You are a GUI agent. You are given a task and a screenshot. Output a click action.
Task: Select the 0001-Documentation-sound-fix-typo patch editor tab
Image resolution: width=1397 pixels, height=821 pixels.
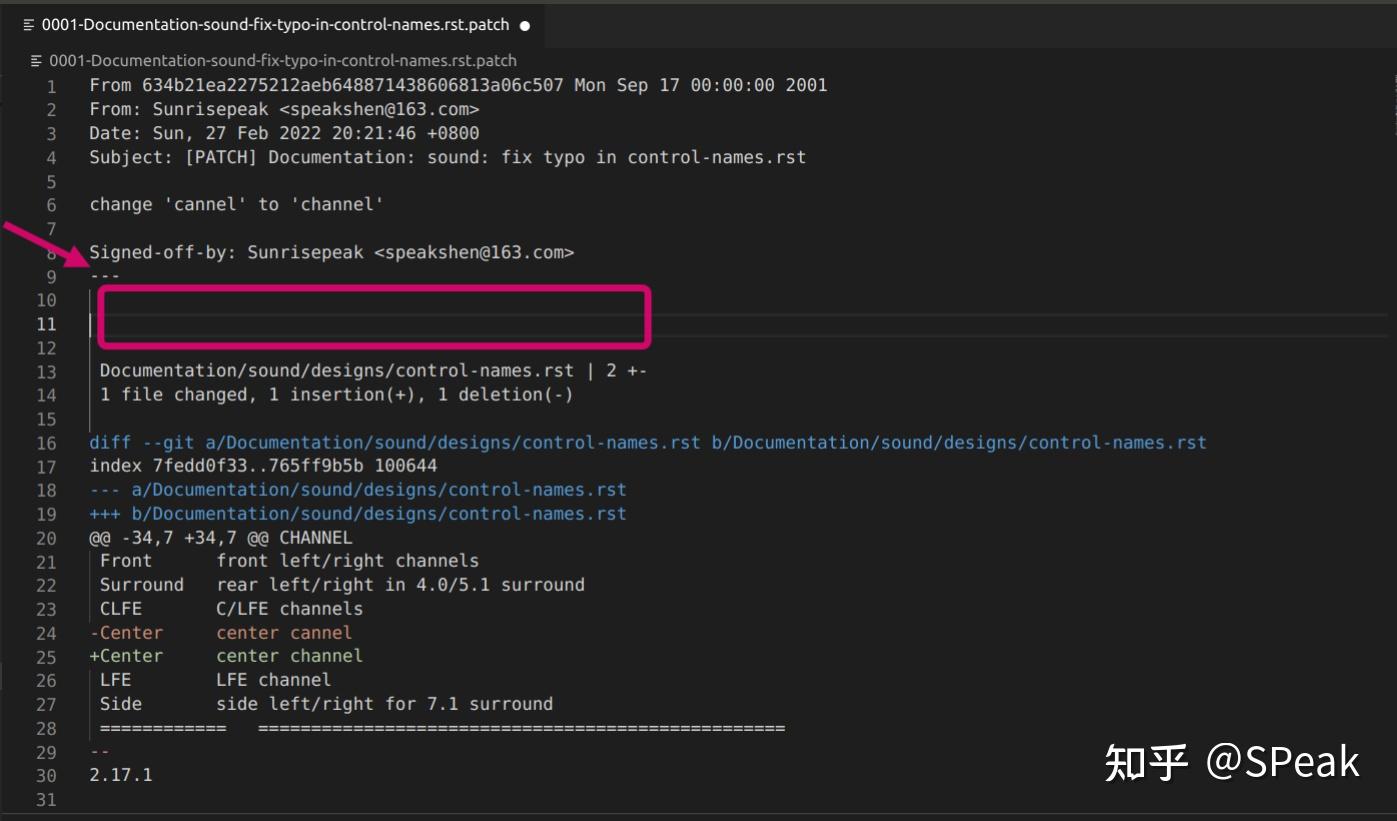pos(275,25)
